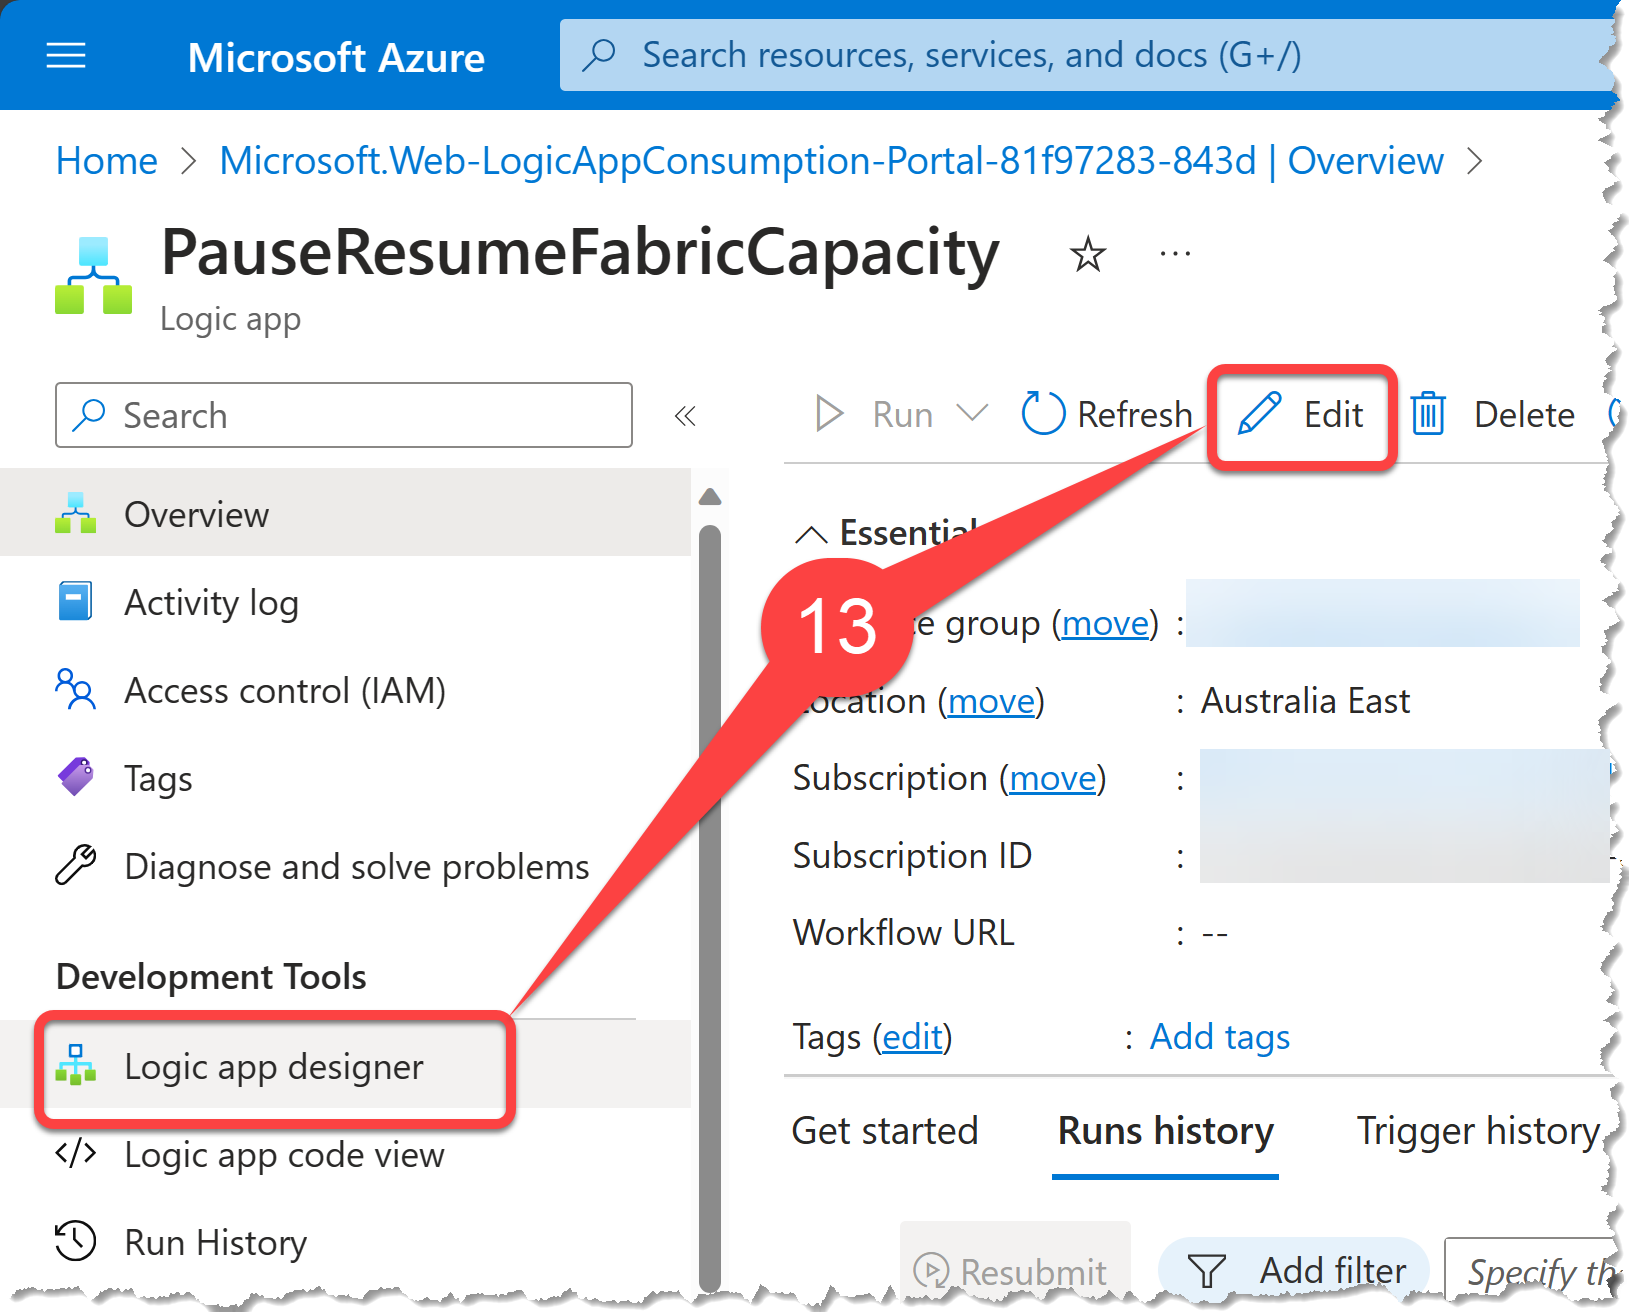The image size is (1629, 1312).
Task: Click the wrench Diagnose icon
Action: pos(75,865)
